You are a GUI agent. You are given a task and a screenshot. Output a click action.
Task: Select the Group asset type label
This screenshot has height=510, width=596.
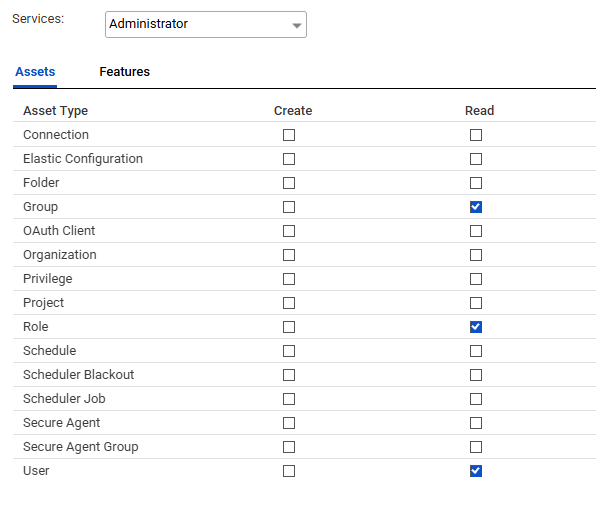click(x=40, y=207)
